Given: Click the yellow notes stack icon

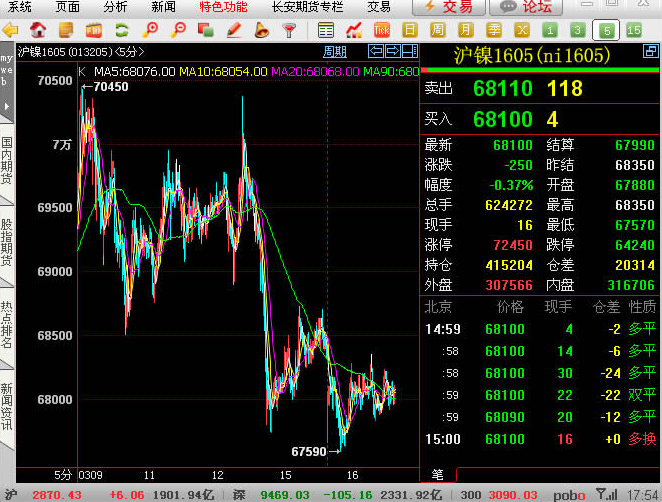Looking at the screenshot, I should [x=66, y=30].
